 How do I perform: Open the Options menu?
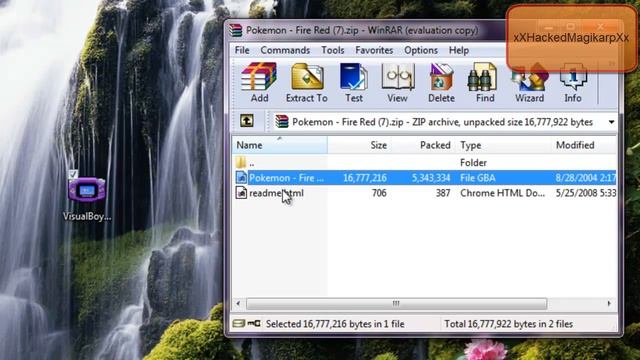pyautogui.click(x=421, y=50)
